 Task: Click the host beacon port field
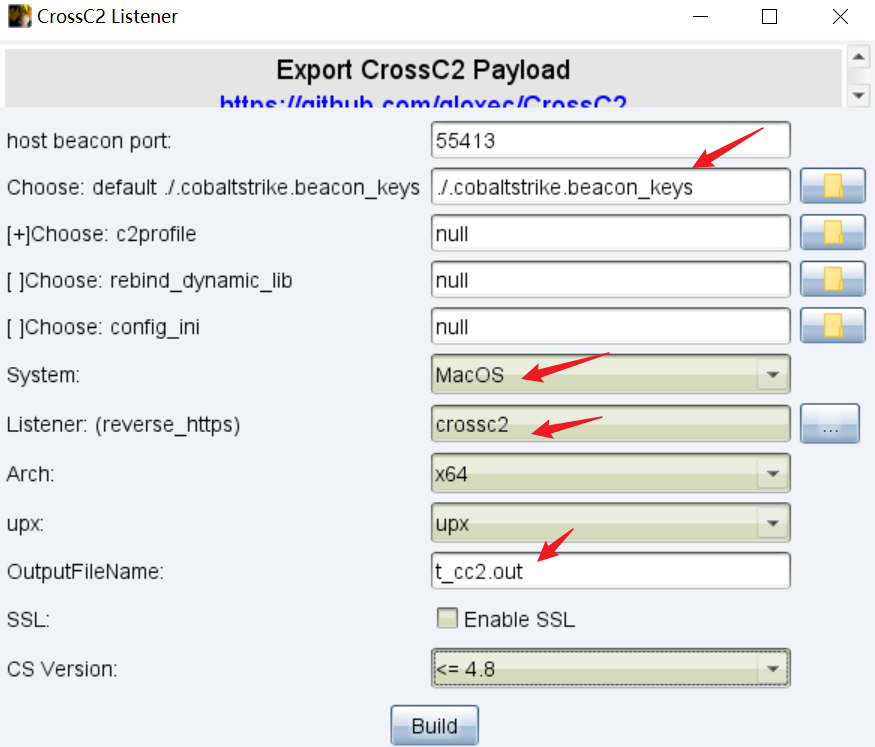pyautogui.click(x=610, y=140)
